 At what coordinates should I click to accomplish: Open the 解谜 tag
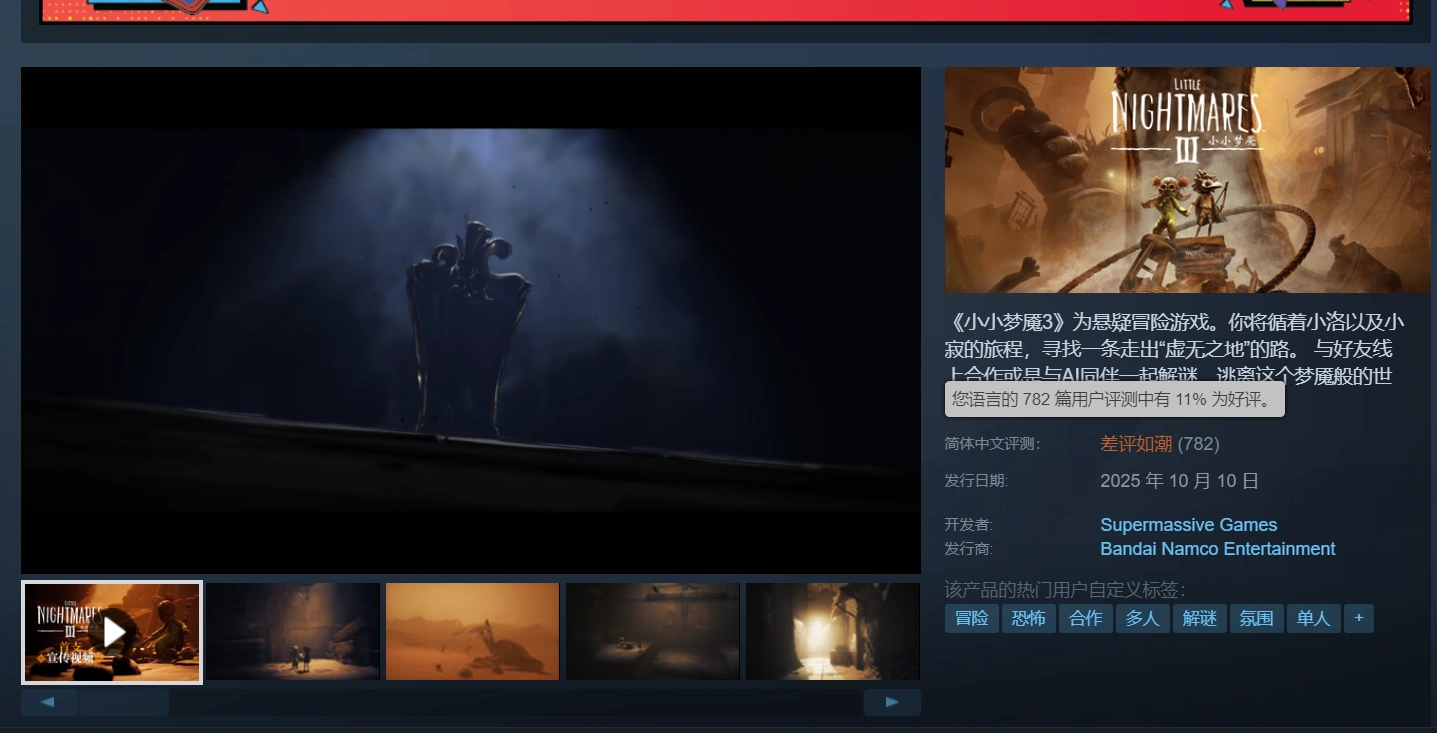tap(1199, 619)
